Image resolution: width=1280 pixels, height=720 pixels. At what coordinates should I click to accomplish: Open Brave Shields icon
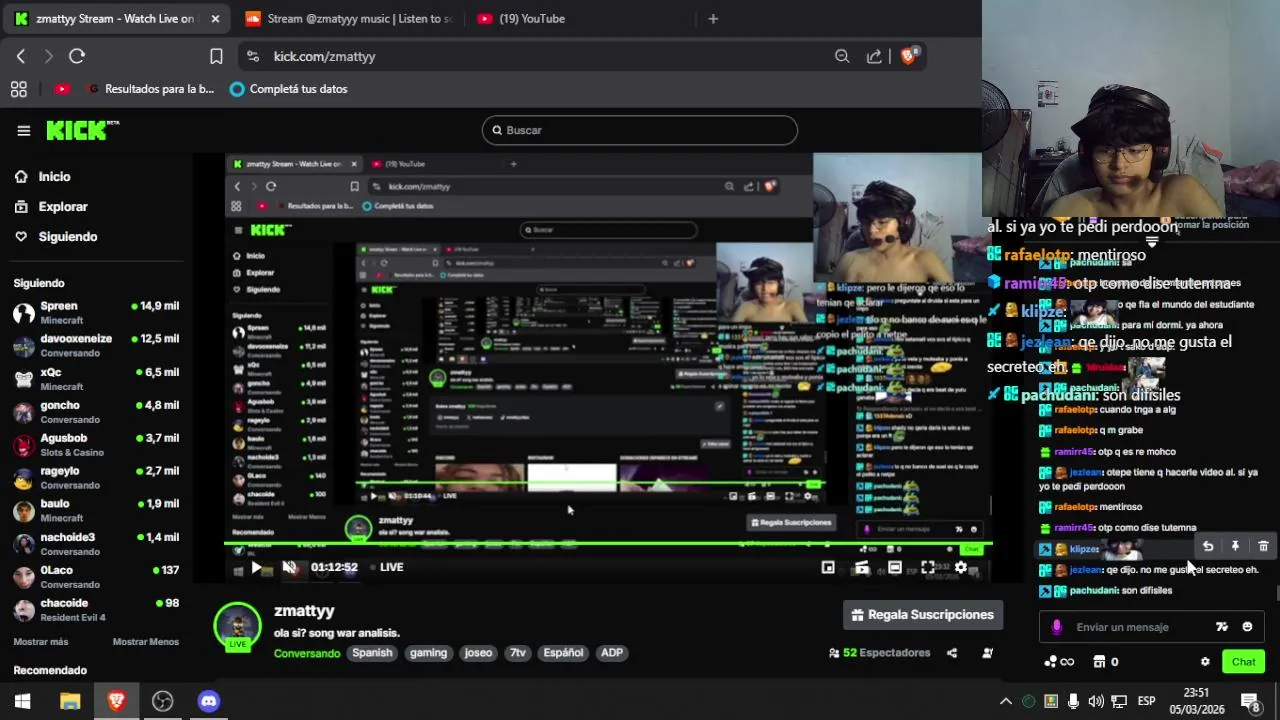pos(908,56)
